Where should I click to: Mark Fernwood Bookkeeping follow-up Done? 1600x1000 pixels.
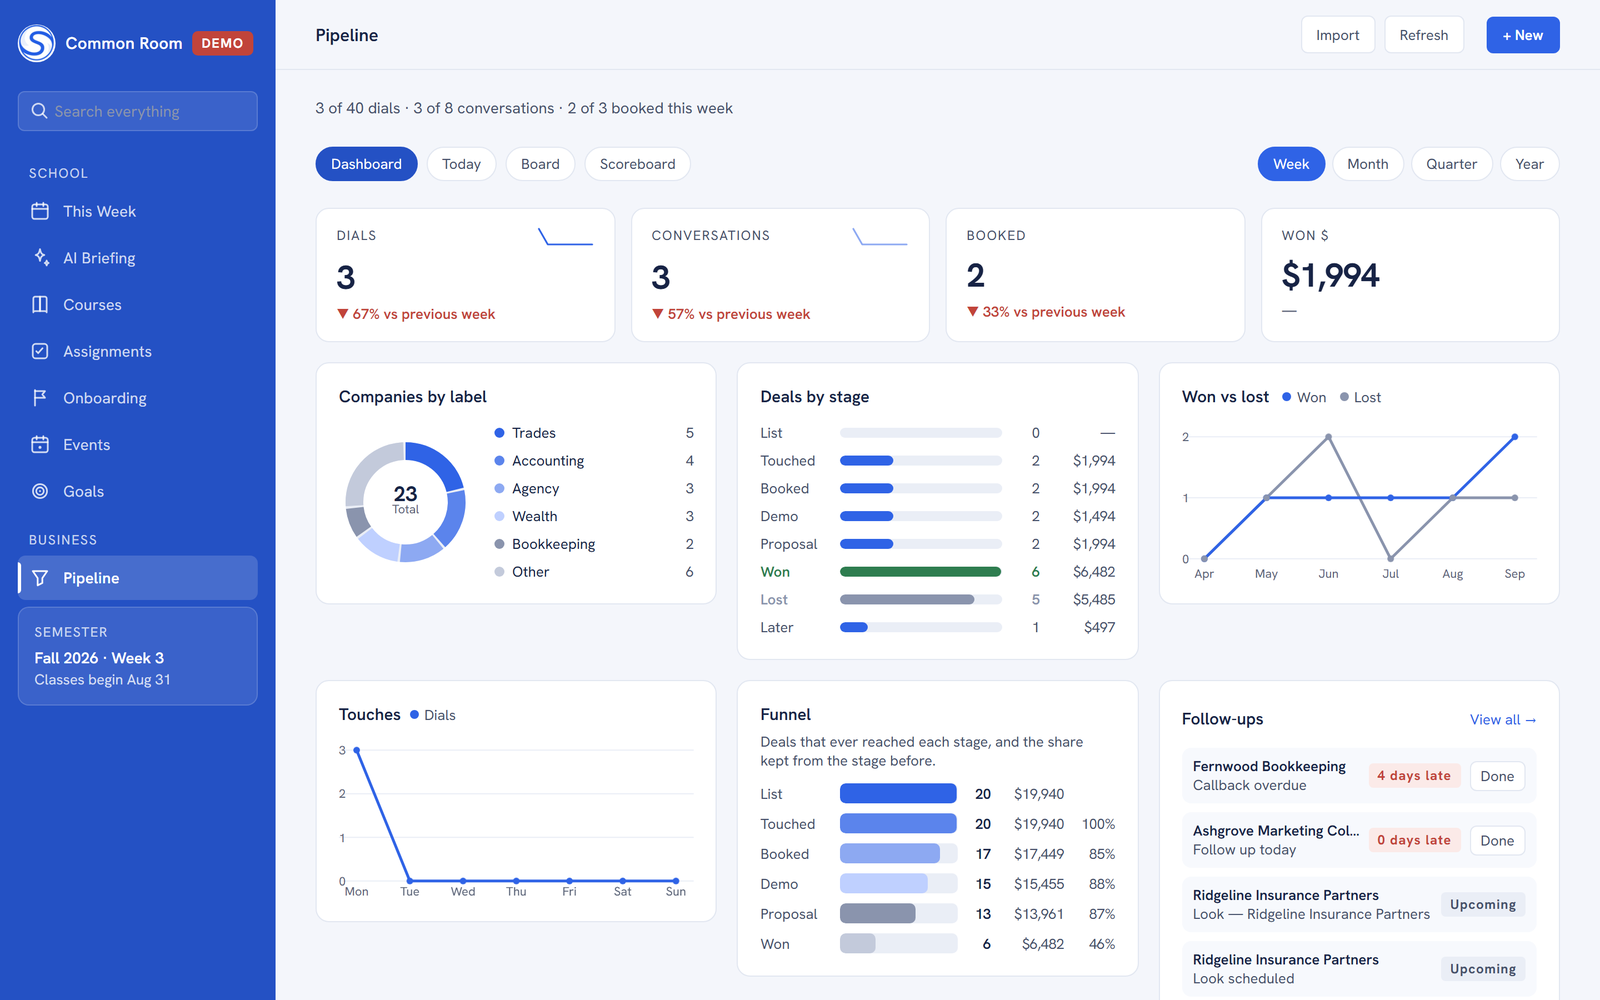click(x=1497, y=776)
